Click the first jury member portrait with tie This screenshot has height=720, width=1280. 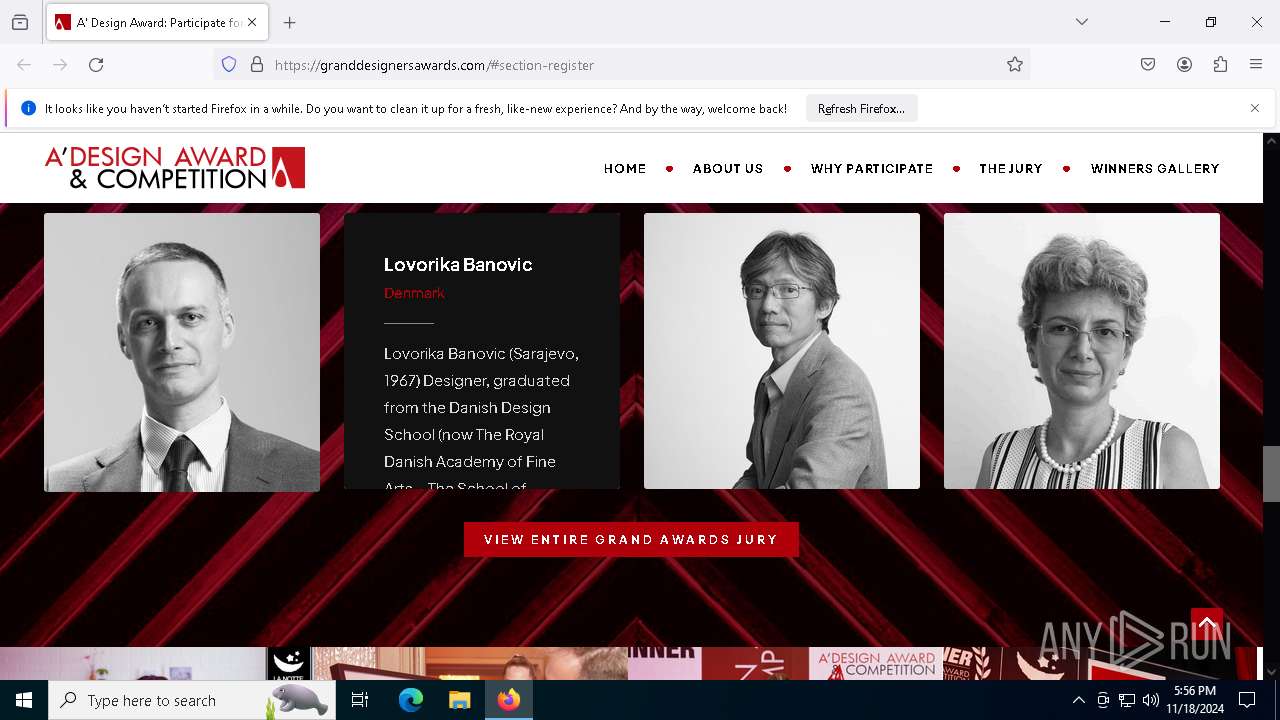[x=182, y=352]
